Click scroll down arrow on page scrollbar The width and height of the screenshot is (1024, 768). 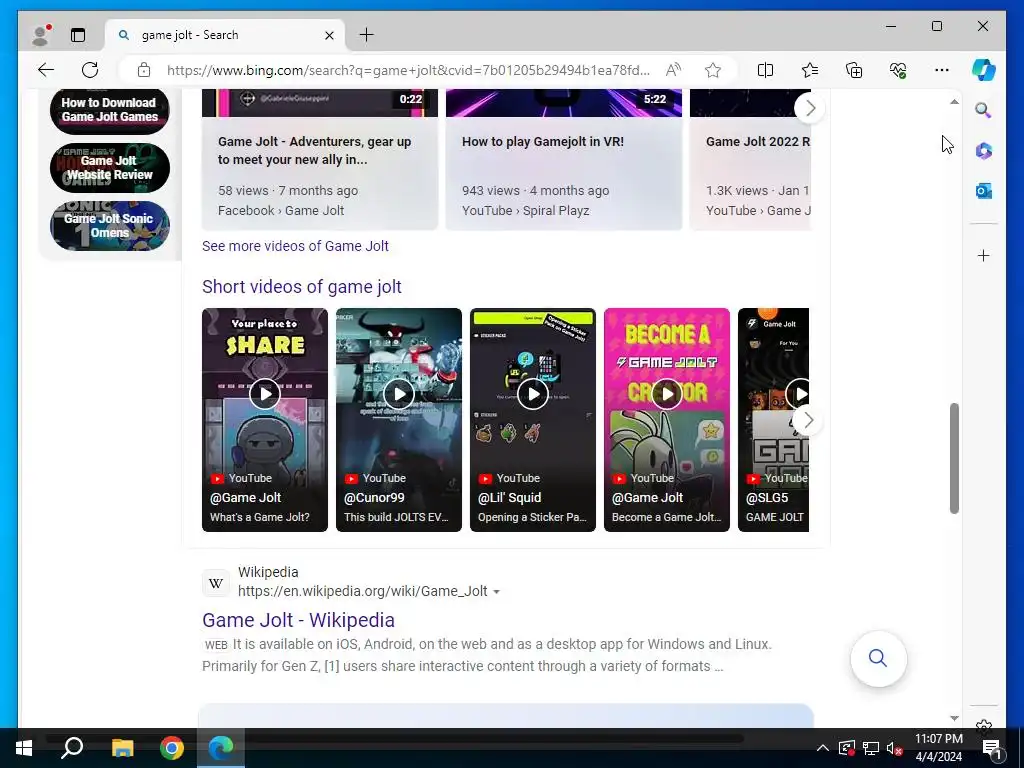pos(954,718)
